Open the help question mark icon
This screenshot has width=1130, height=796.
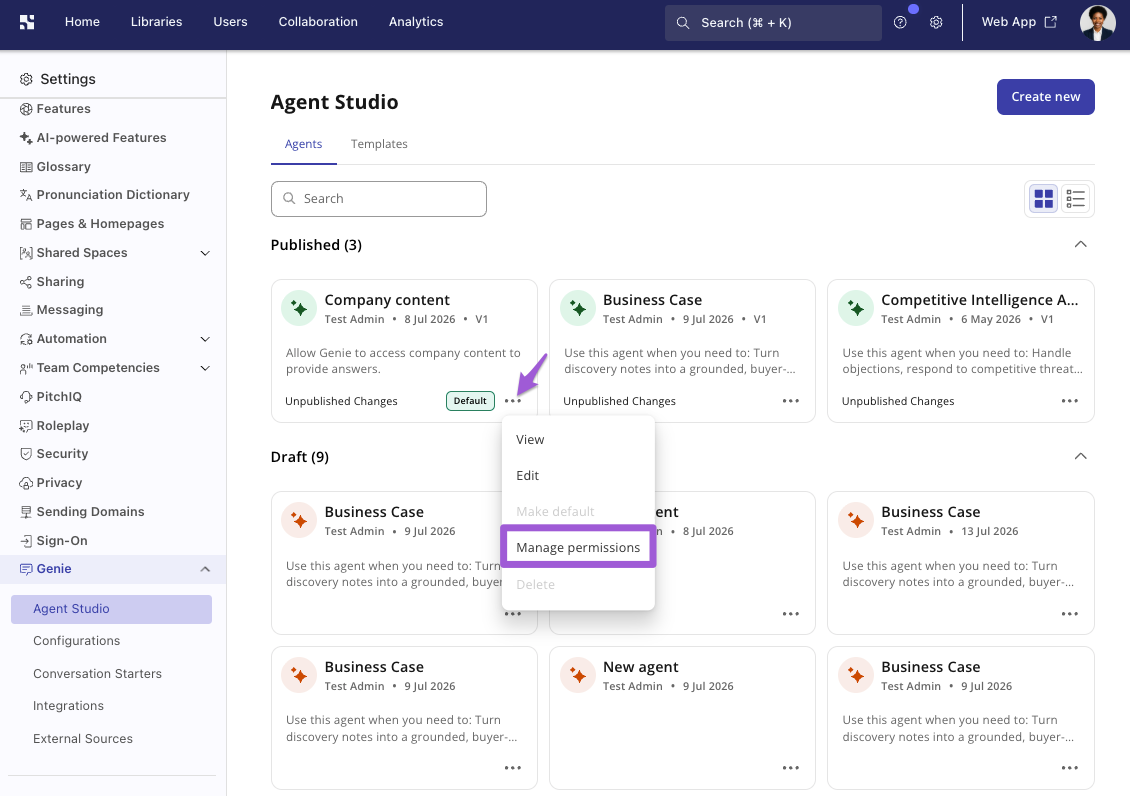pos(899,22)
